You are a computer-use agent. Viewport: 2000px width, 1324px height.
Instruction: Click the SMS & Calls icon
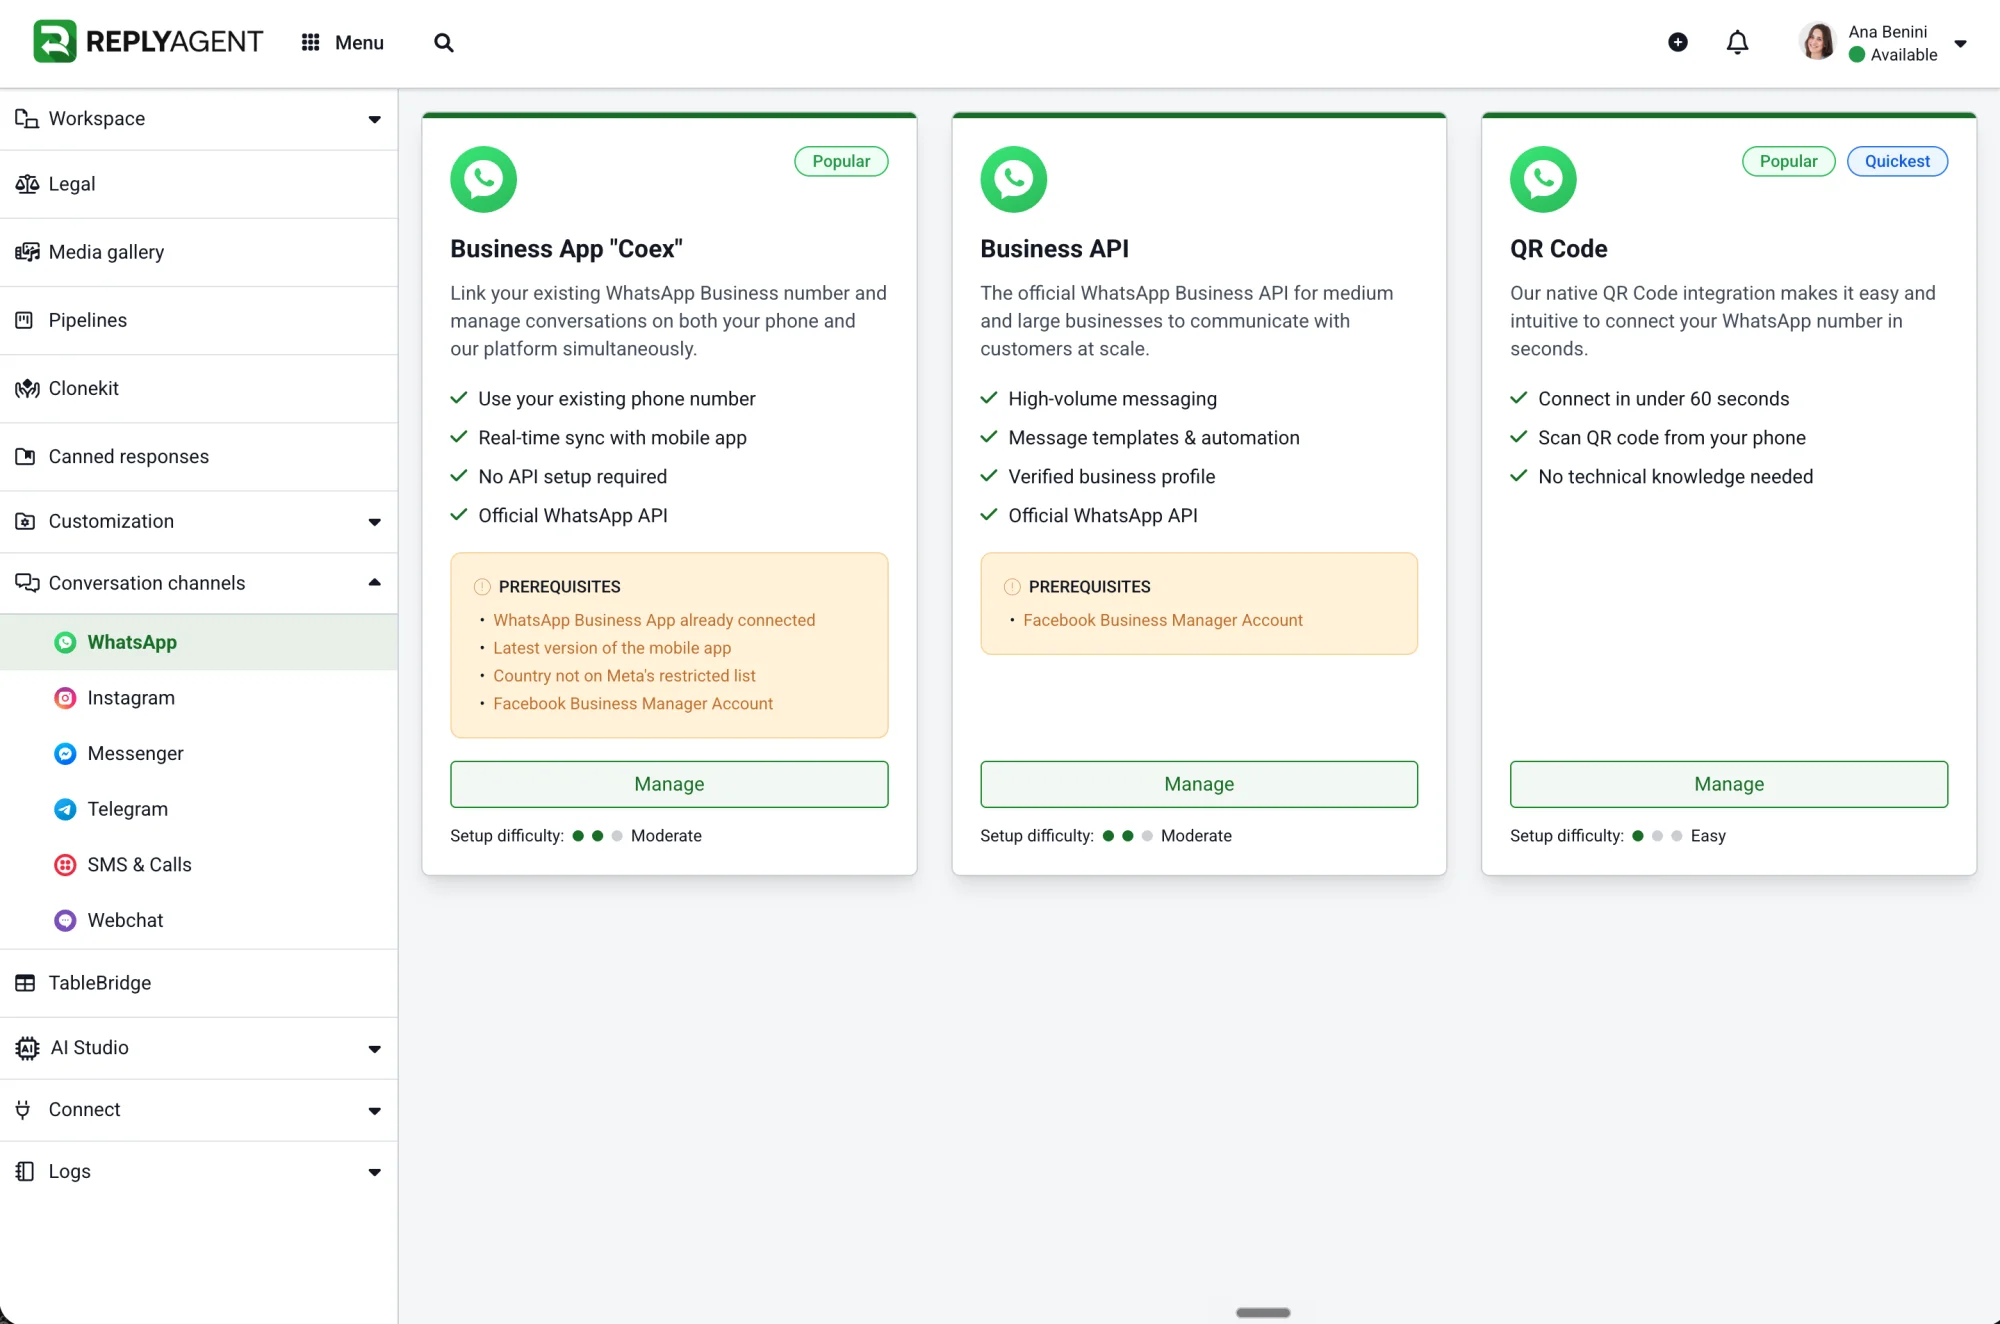click(65, 865)
